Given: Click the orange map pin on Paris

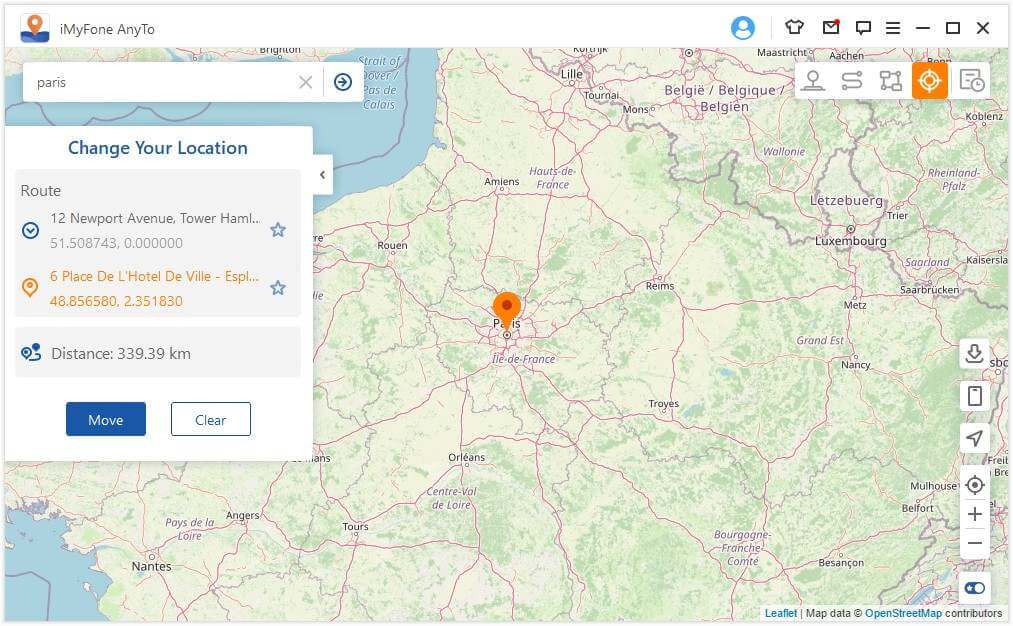Looking at the screenshot, I should pyautogui.click(x=506, y=311).
